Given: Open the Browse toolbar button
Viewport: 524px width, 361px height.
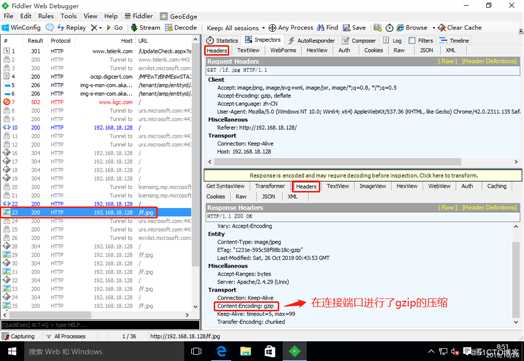Looking at the screenshot, I should click(x=412, y=28).
